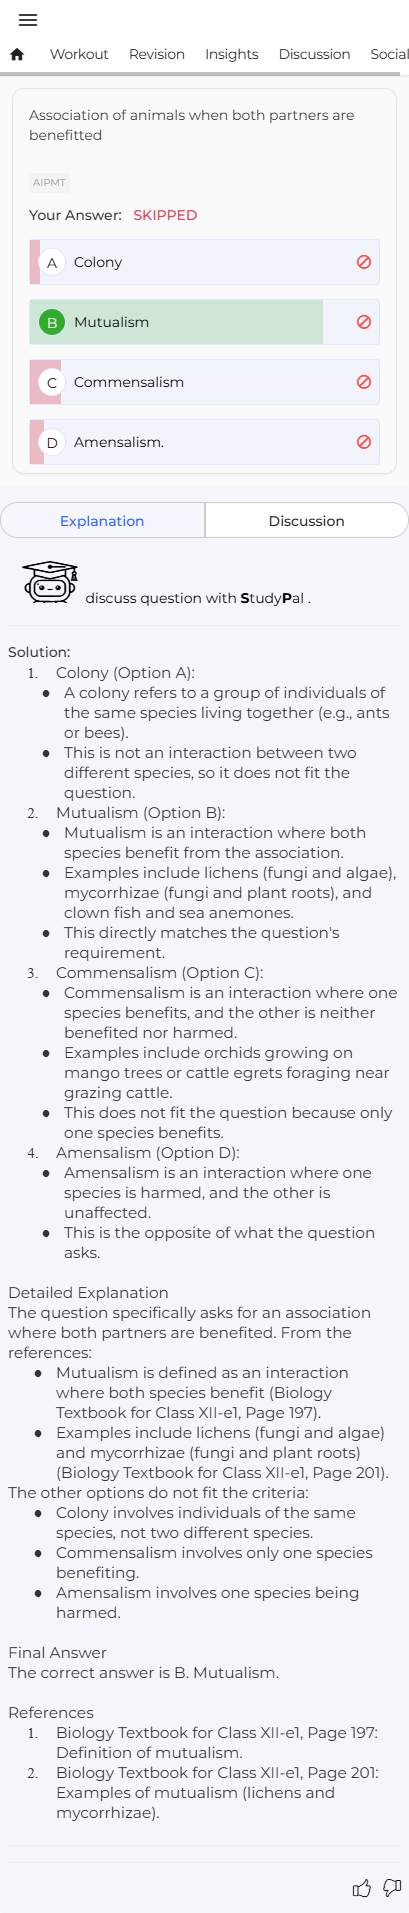Open the hamburger menu
This screenshot has height=1913, width=409.
(28, 20)
